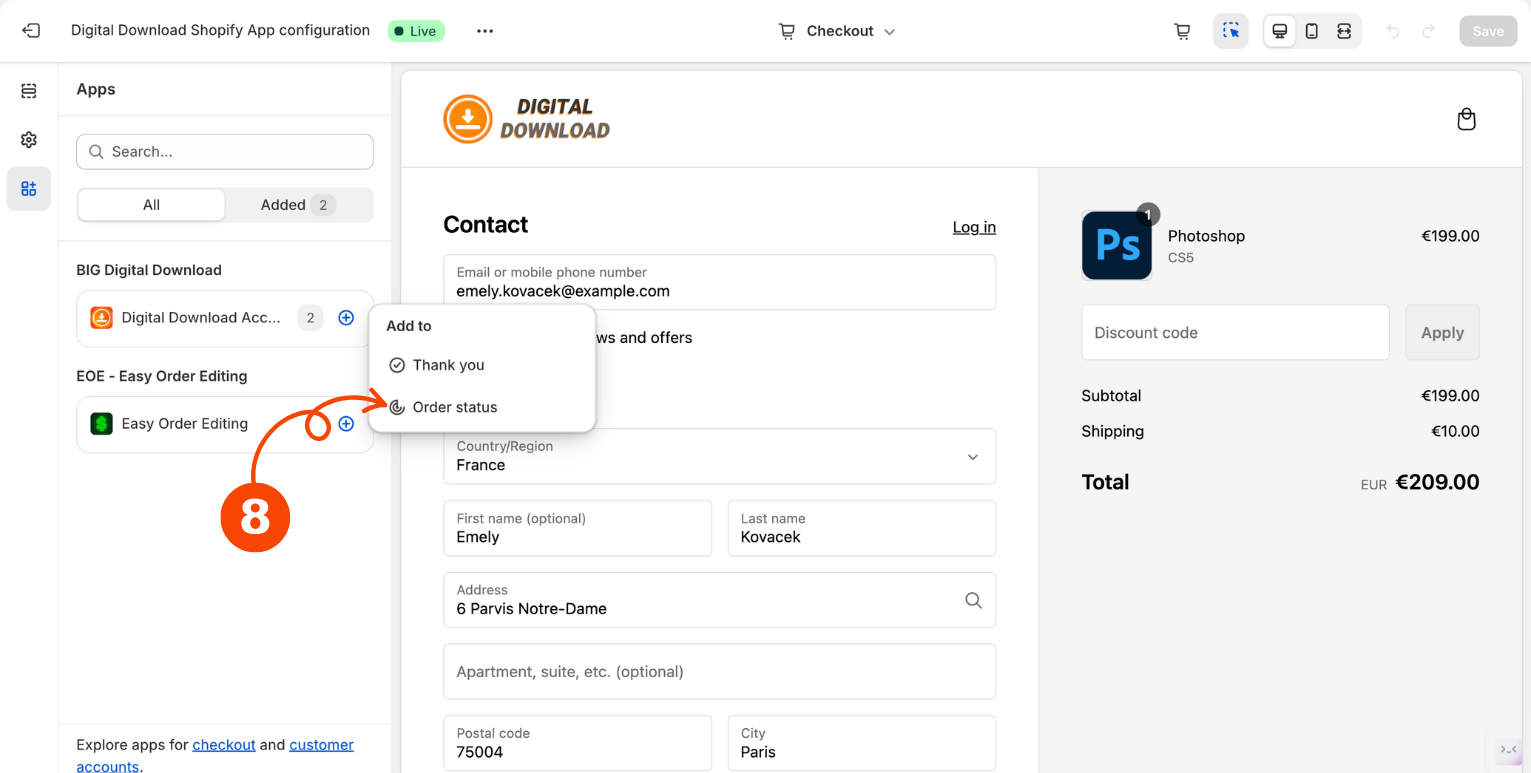1531x773 pixels.
Task: Choose Thank you from Add to menu
Action: [448, 365]
